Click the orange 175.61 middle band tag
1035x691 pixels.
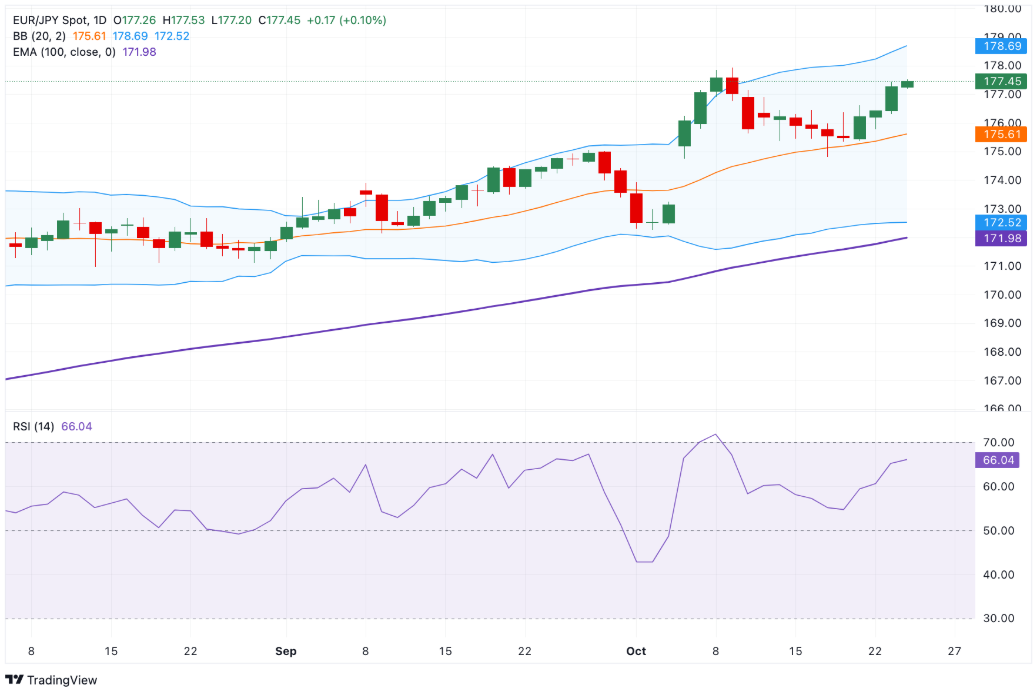point(1003,134)
